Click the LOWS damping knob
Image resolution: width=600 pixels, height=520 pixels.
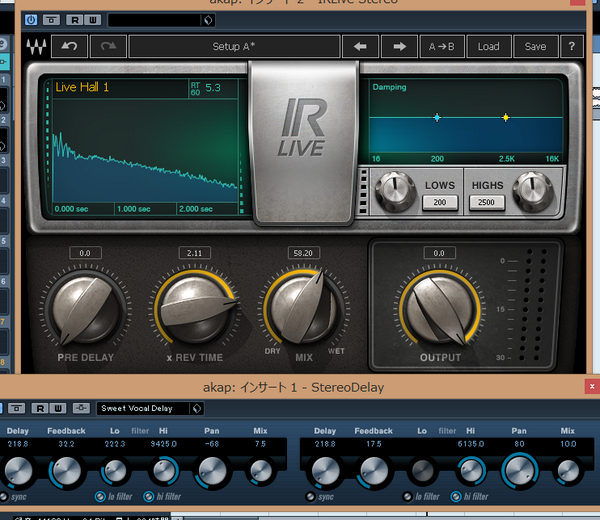(395, 191)
